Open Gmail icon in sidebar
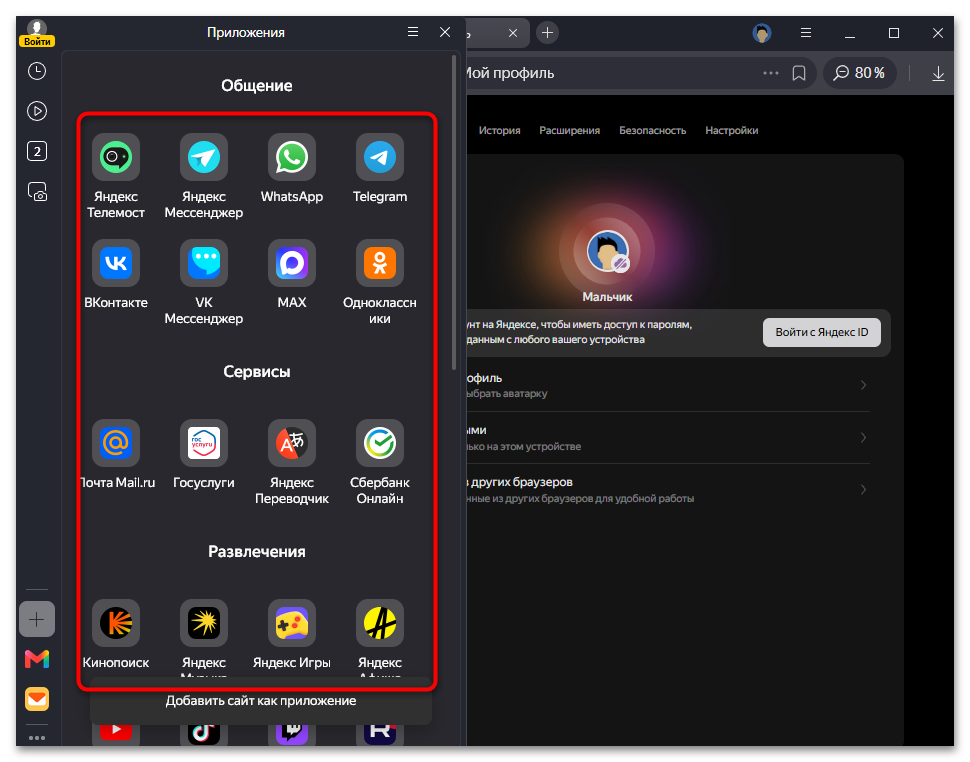 pos(37,659)
